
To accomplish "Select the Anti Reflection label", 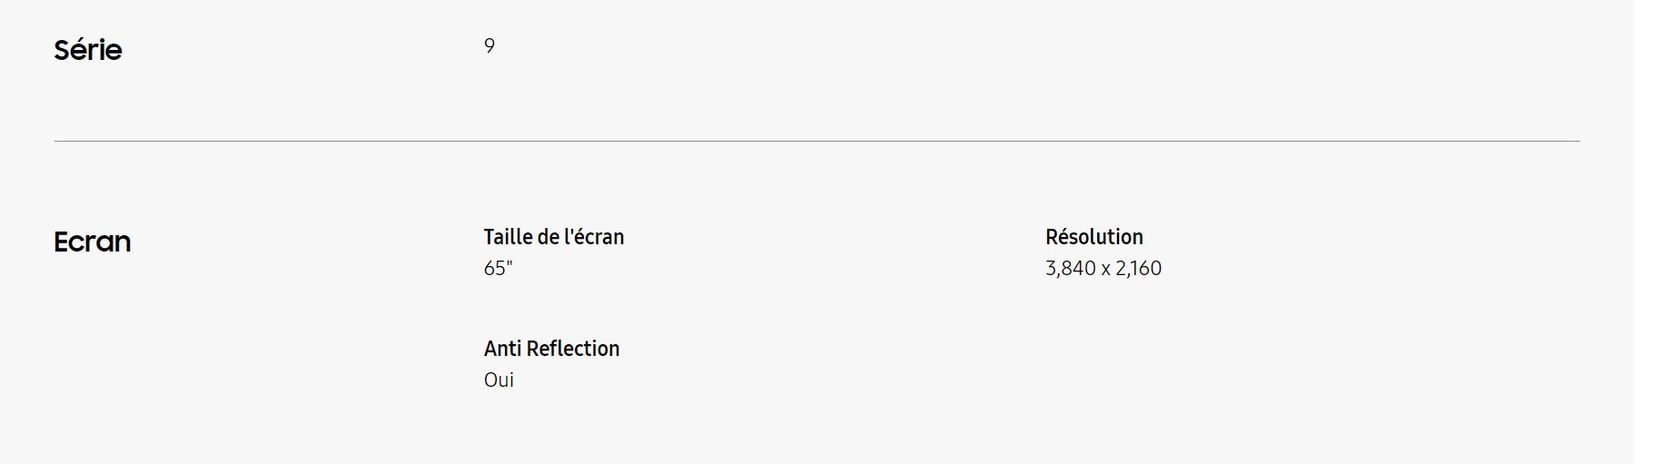I will point(552,349).
